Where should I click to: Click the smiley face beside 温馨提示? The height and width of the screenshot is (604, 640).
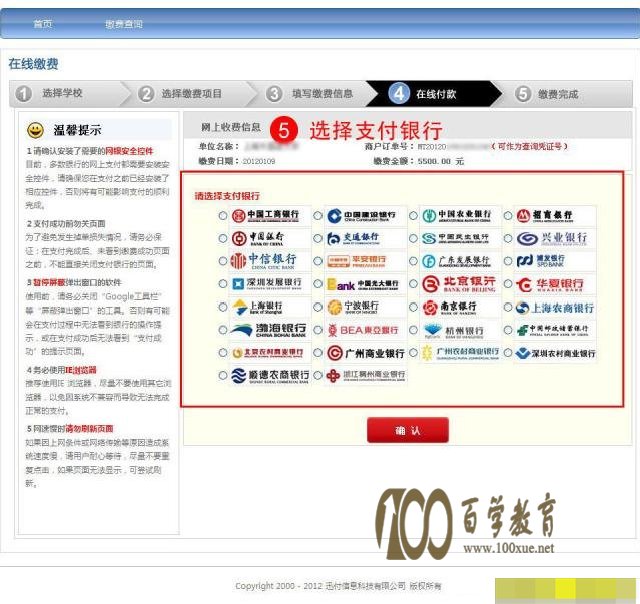pos(36,130)
